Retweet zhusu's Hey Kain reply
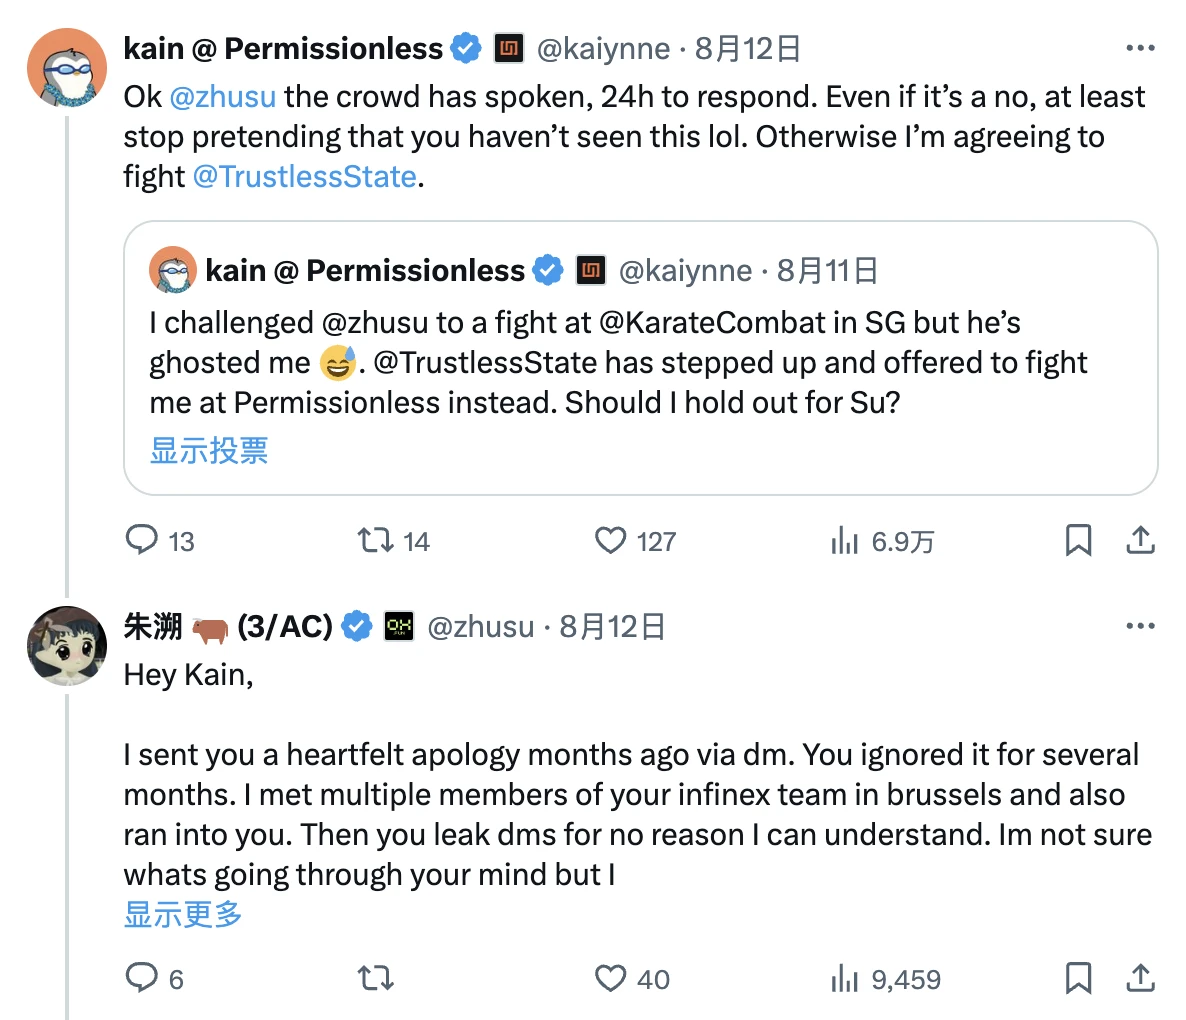 pyautogui.click(x=376, y=978)
